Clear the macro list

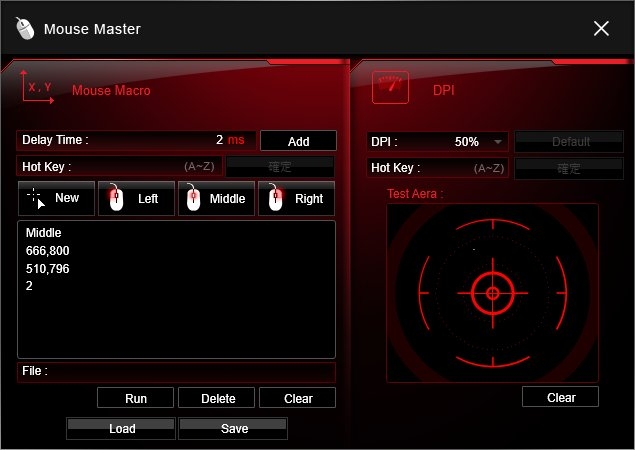coord(298,398)
